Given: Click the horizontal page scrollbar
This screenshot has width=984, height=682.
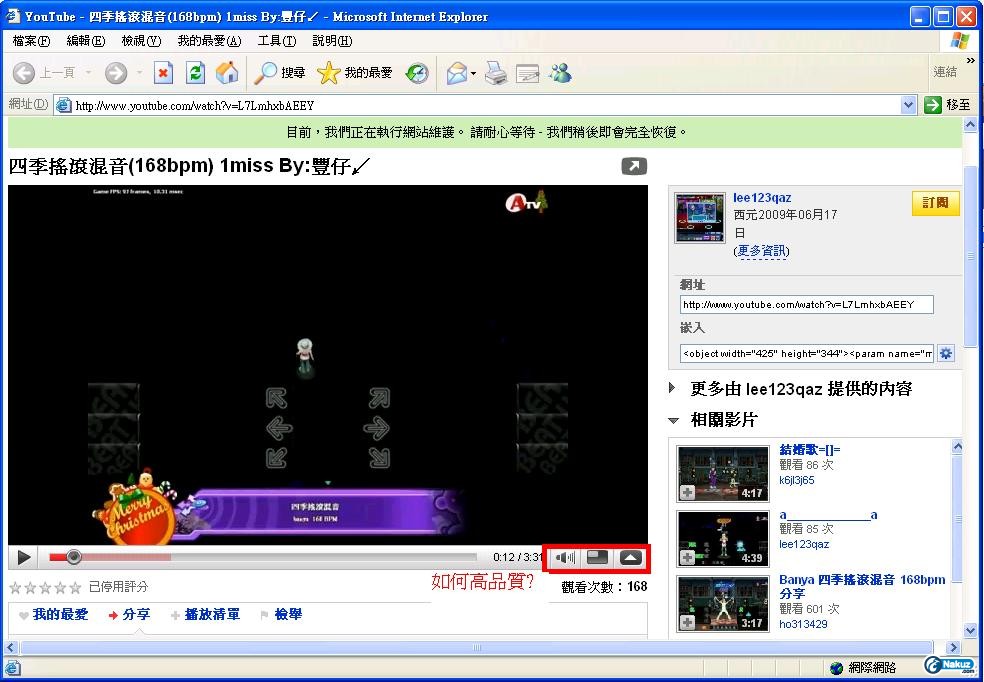Looking at the screenshot, I should (x=477, y=647).
